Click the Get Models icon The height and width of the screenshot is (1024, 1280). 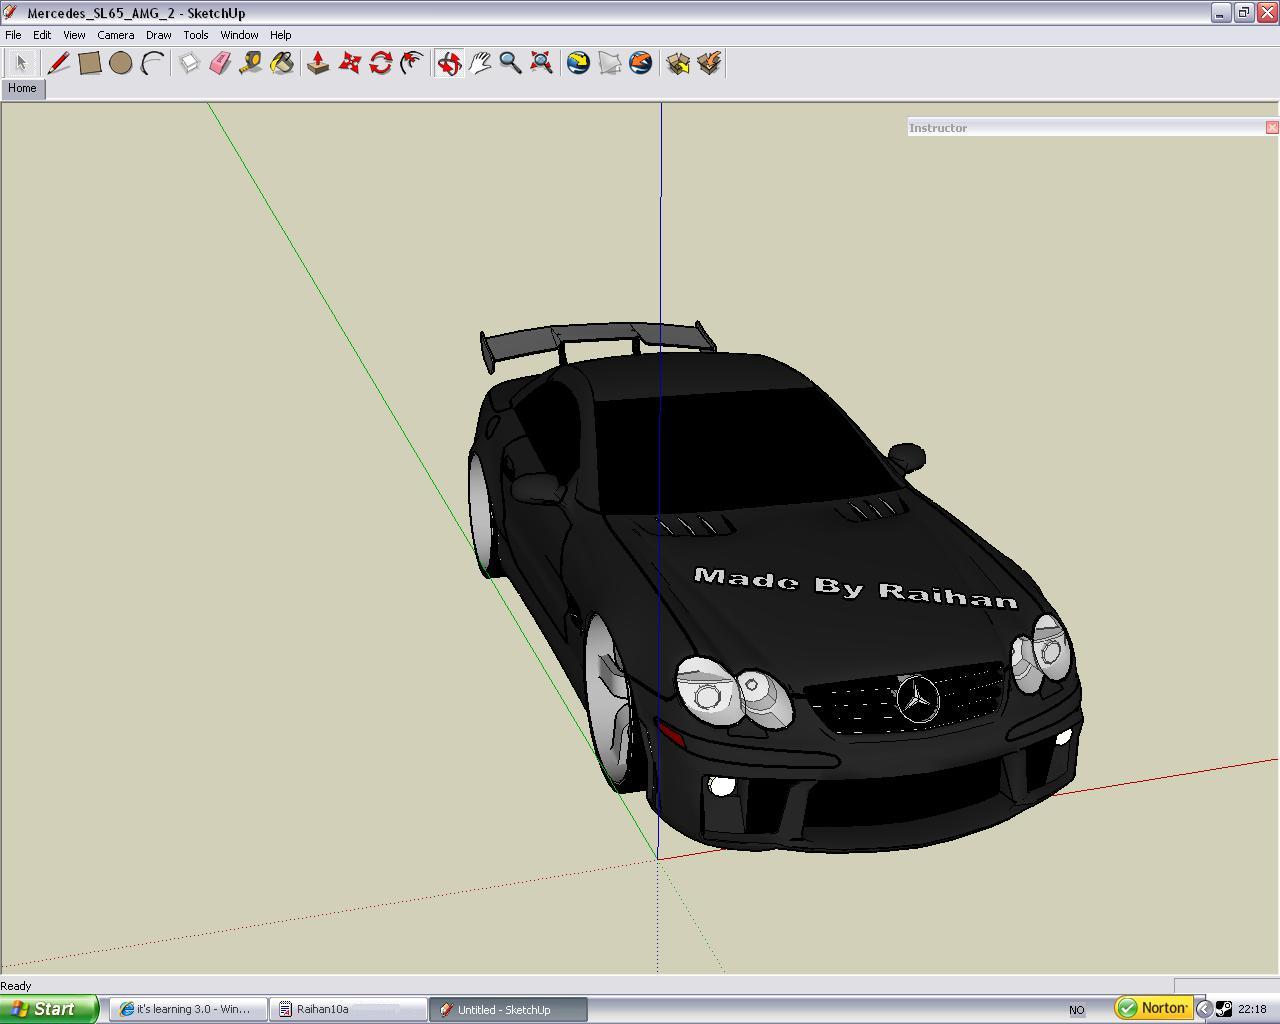[678, 63]
